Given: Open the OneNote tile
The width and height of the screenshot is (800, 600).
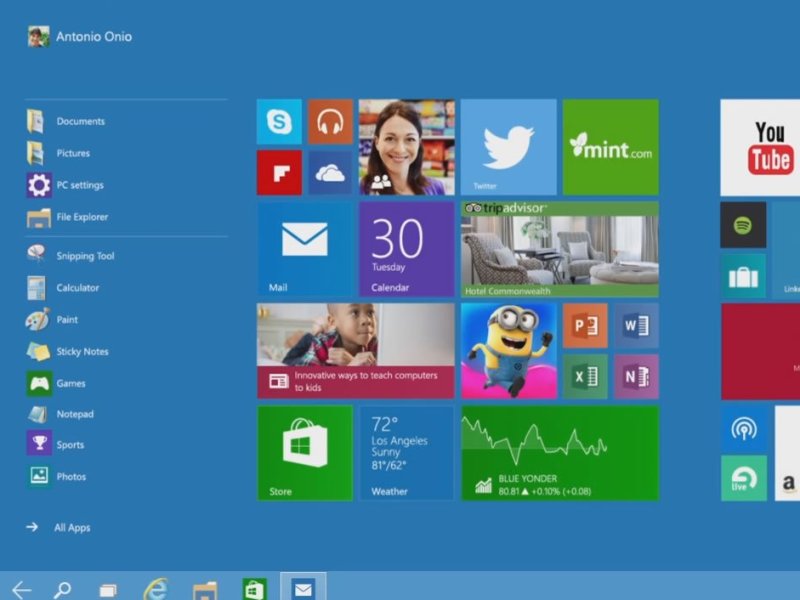Looking at the screenshot, I should point(636,377).
